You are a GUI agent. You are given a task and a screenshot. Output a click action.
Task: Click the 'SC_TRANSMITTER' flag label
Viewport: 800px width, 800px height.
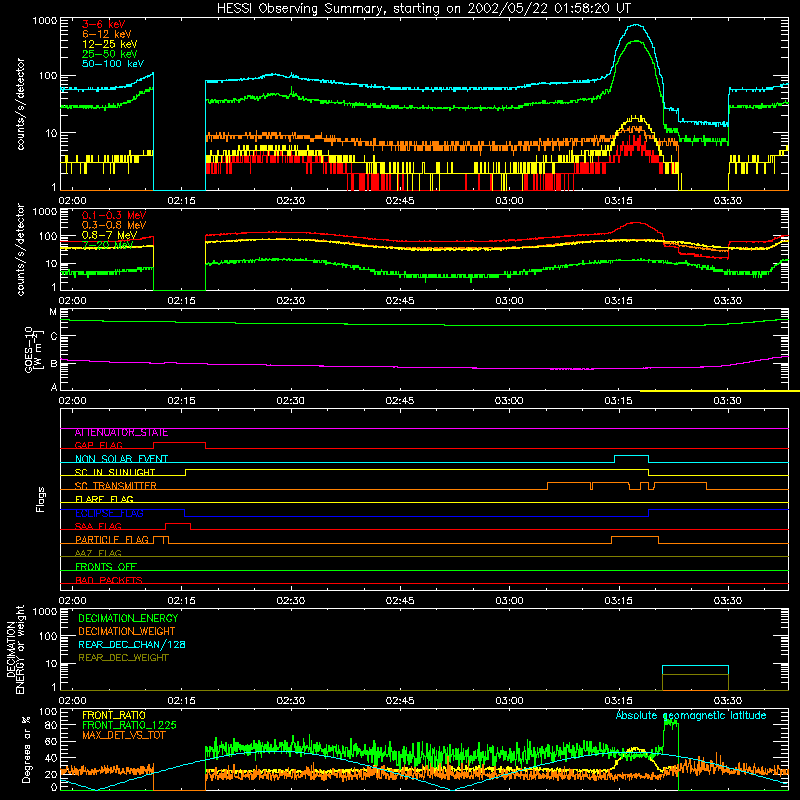(x=115, y=486)
